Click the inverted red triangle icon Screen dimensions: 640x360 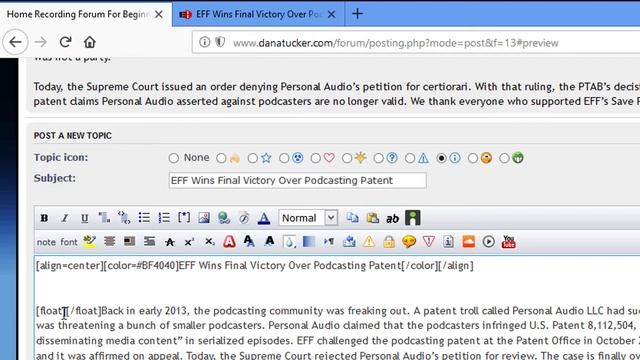pyautogui.click(x=429, y=242)
